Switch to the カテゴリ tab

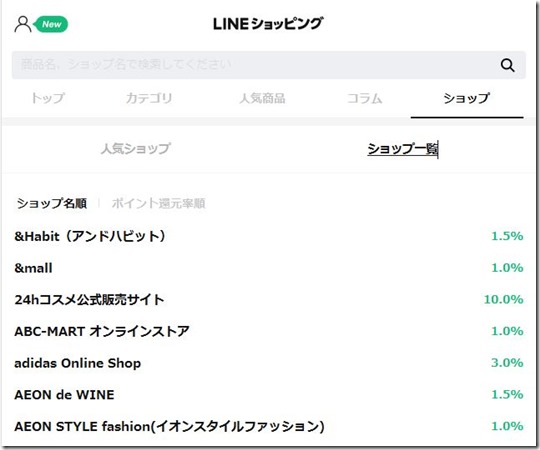click(149, 98)
